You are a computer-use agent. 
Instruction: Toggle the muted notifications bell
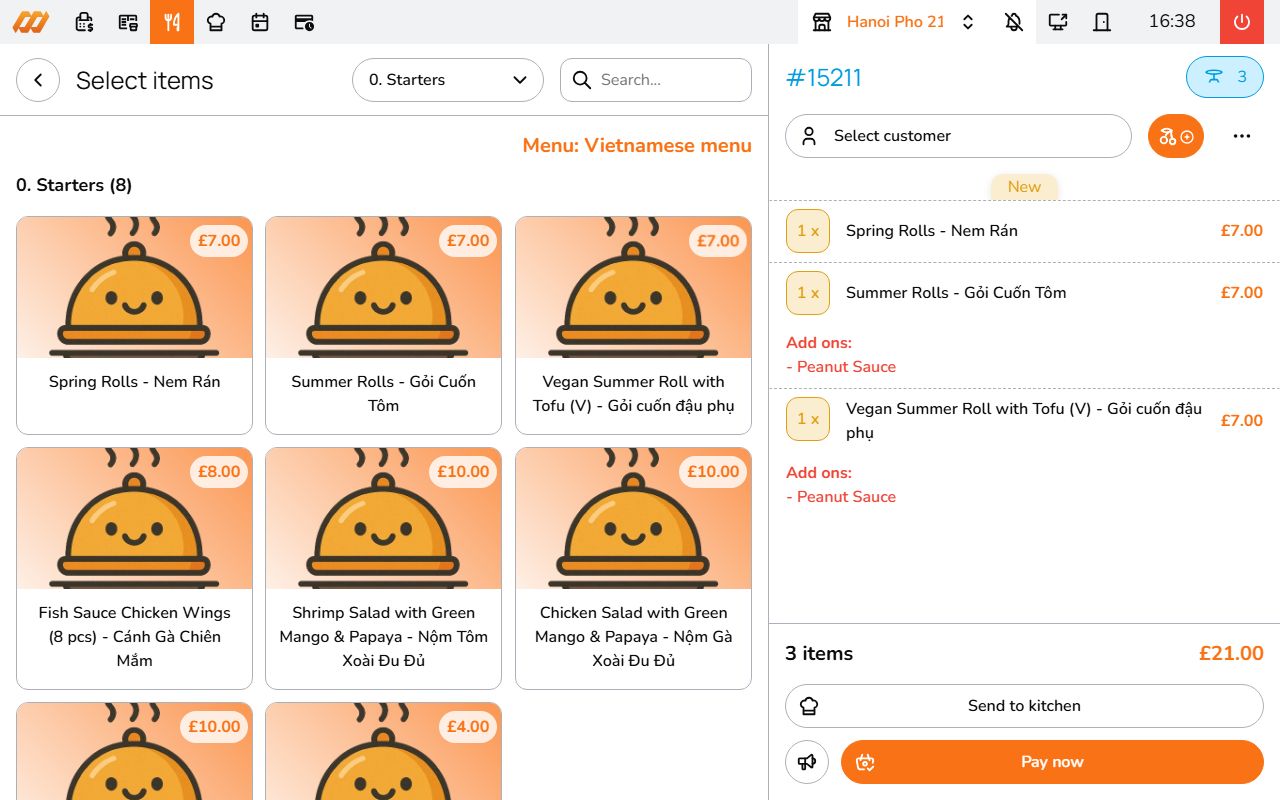point(1014,22)
